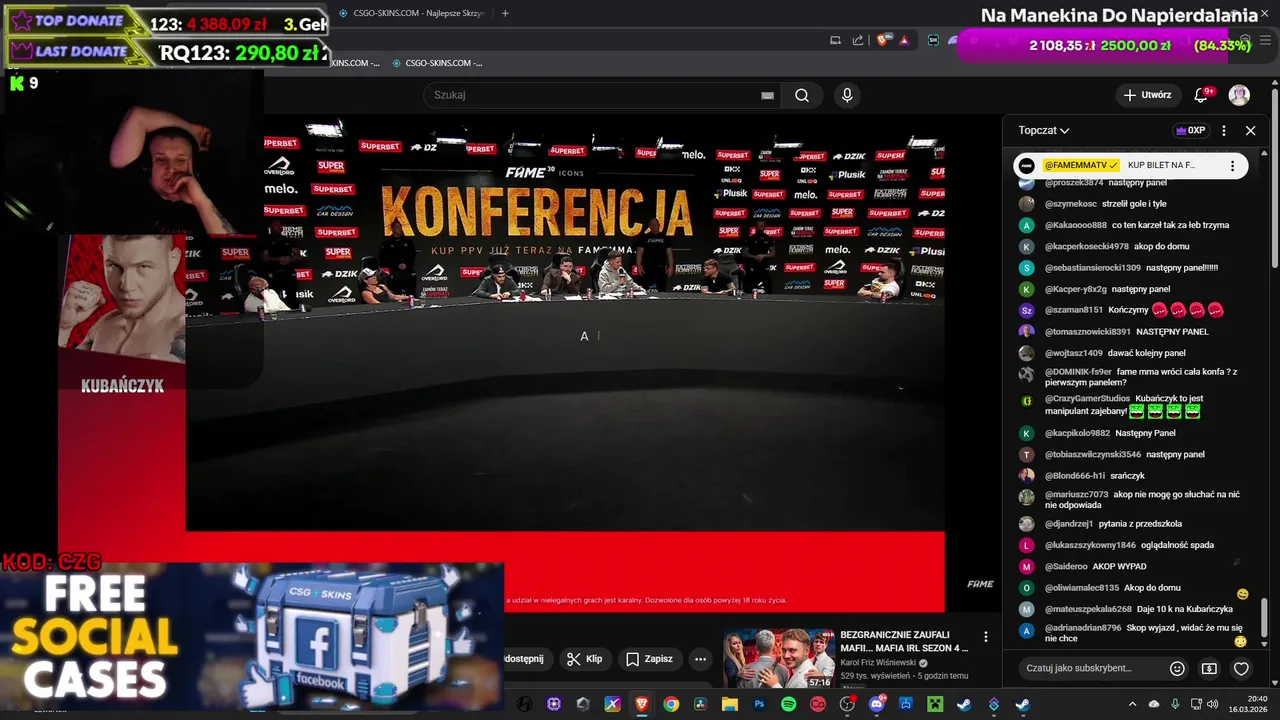Launch DaVinci Resolve from the taskbar
This screenshot has width=1280, height=720.
pyautogui.click(x=700, y=704)
